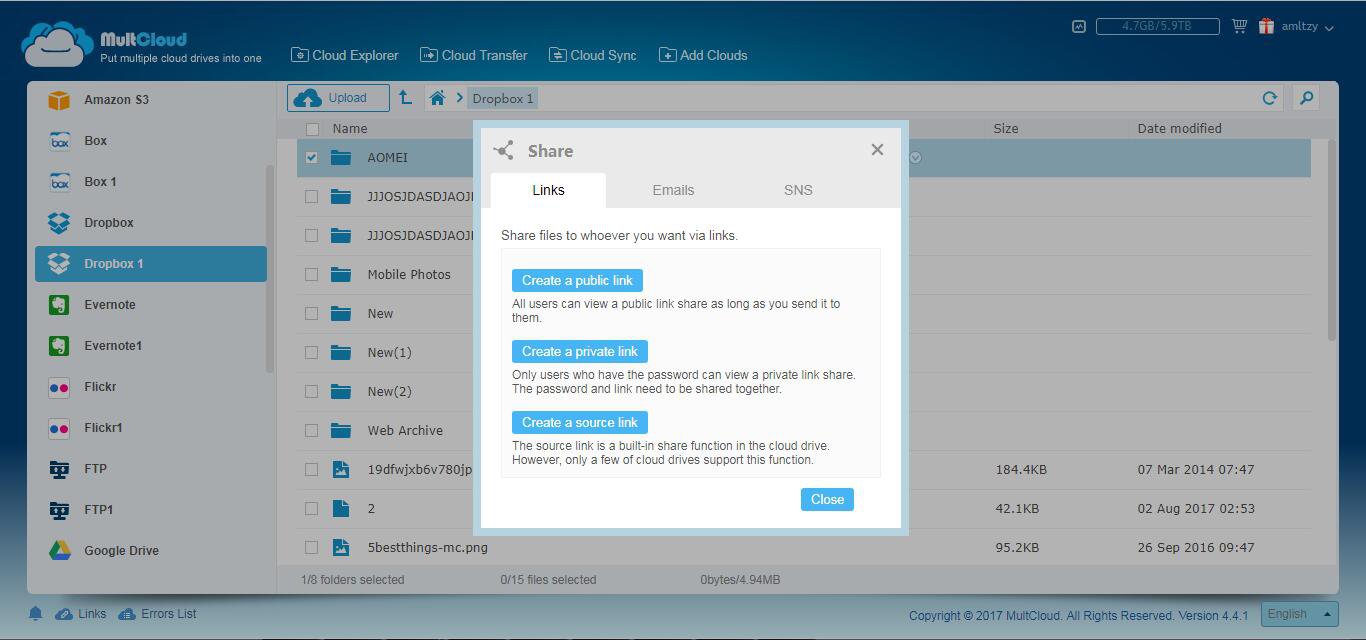The width and height of the screenshot is (1366, 640).
Task: Select Box 1 drive in sidebar
Action: pos(151,182)
